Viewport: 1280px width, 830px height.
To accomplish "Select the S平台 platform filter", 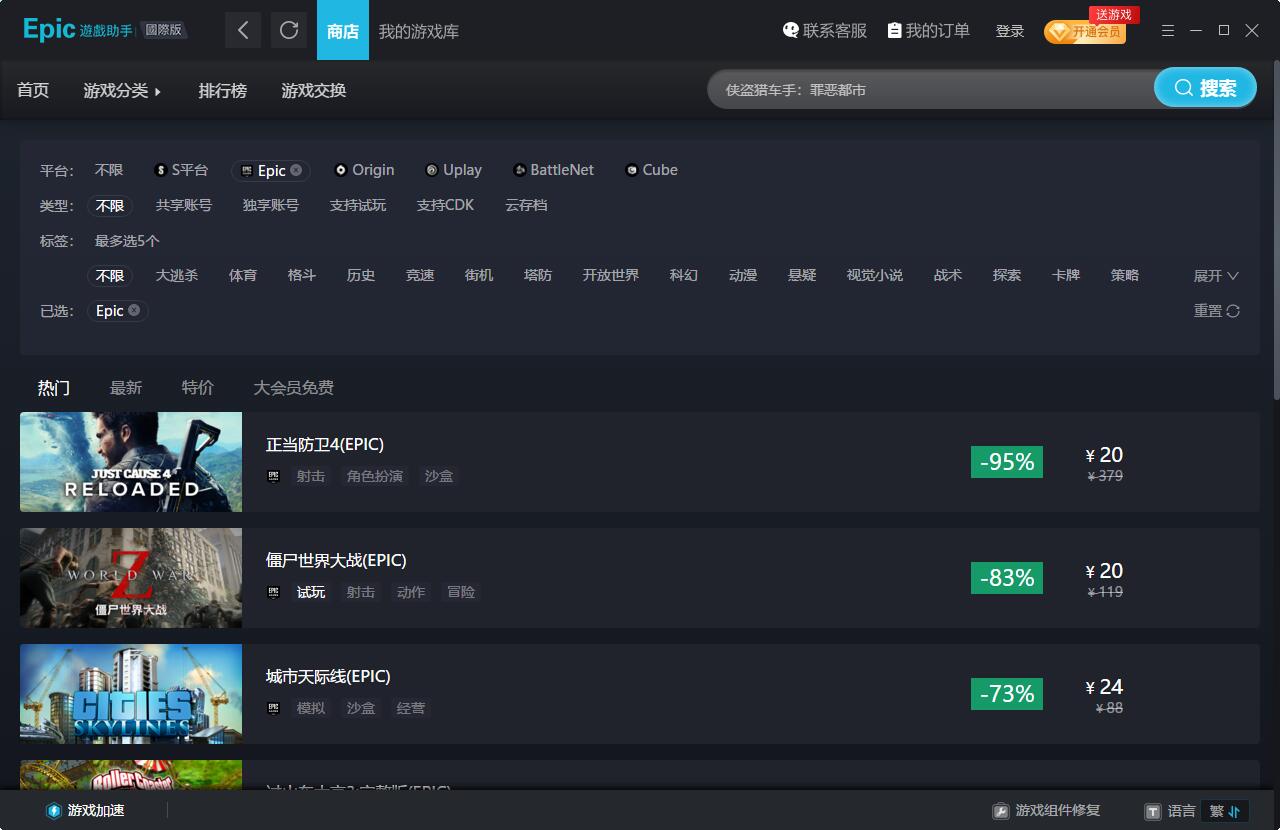I will [x=181, y=170].
